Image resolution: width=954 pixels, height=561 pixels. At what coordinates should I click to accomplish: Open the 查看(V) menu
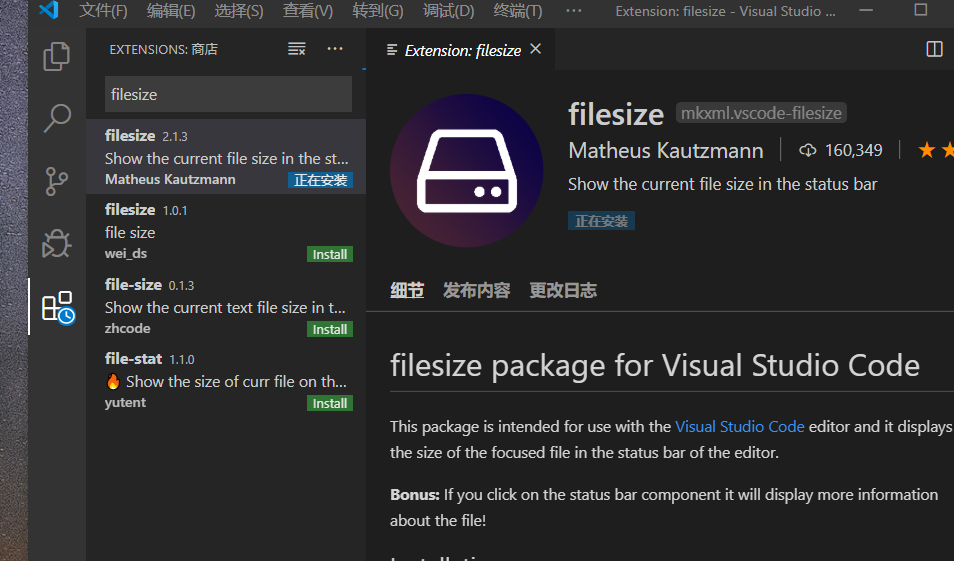pos(308,11)
